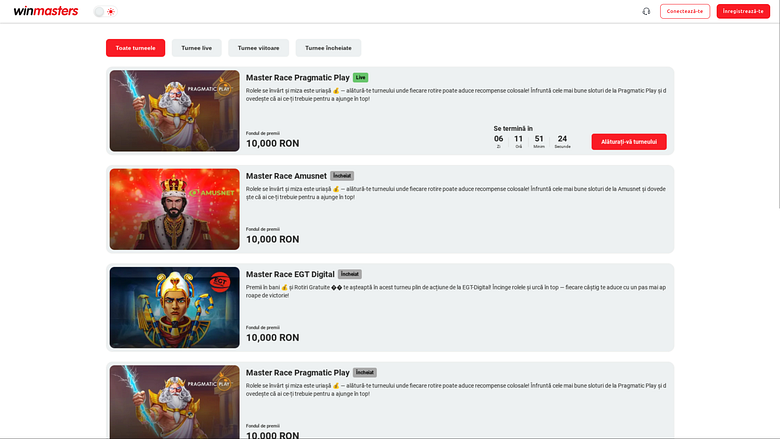
Task: Switch to the Turnee live tab
Action: click(196, 48)
